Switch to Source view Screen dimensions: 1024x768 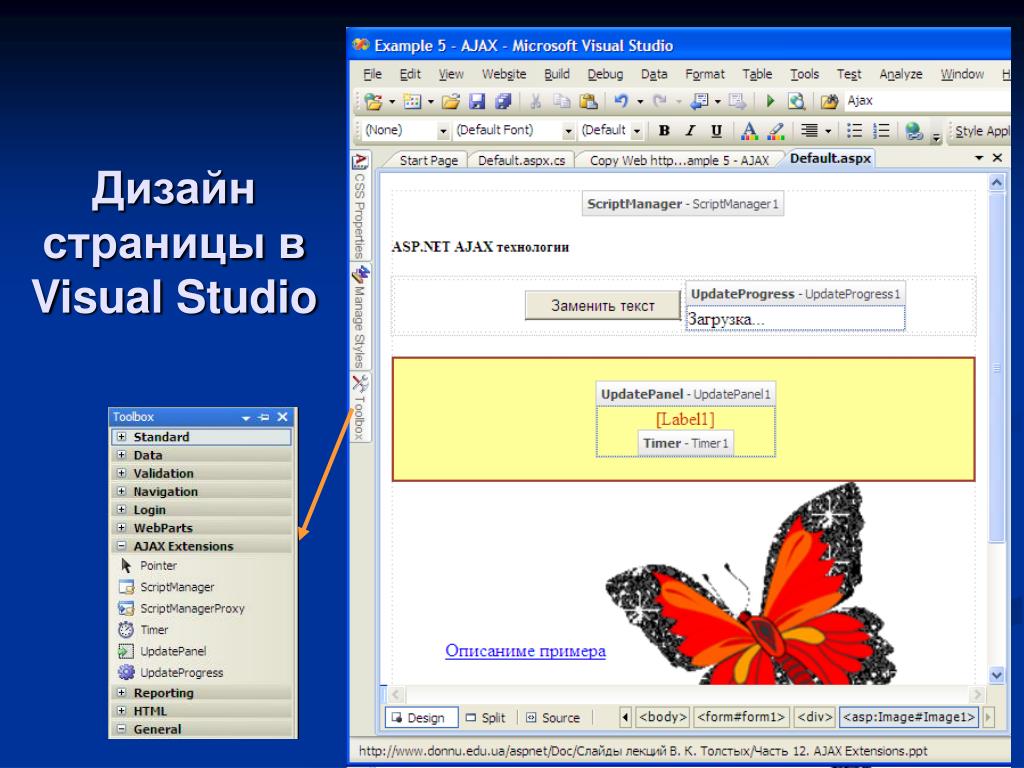pyautogui.click(x=553, y=718)
